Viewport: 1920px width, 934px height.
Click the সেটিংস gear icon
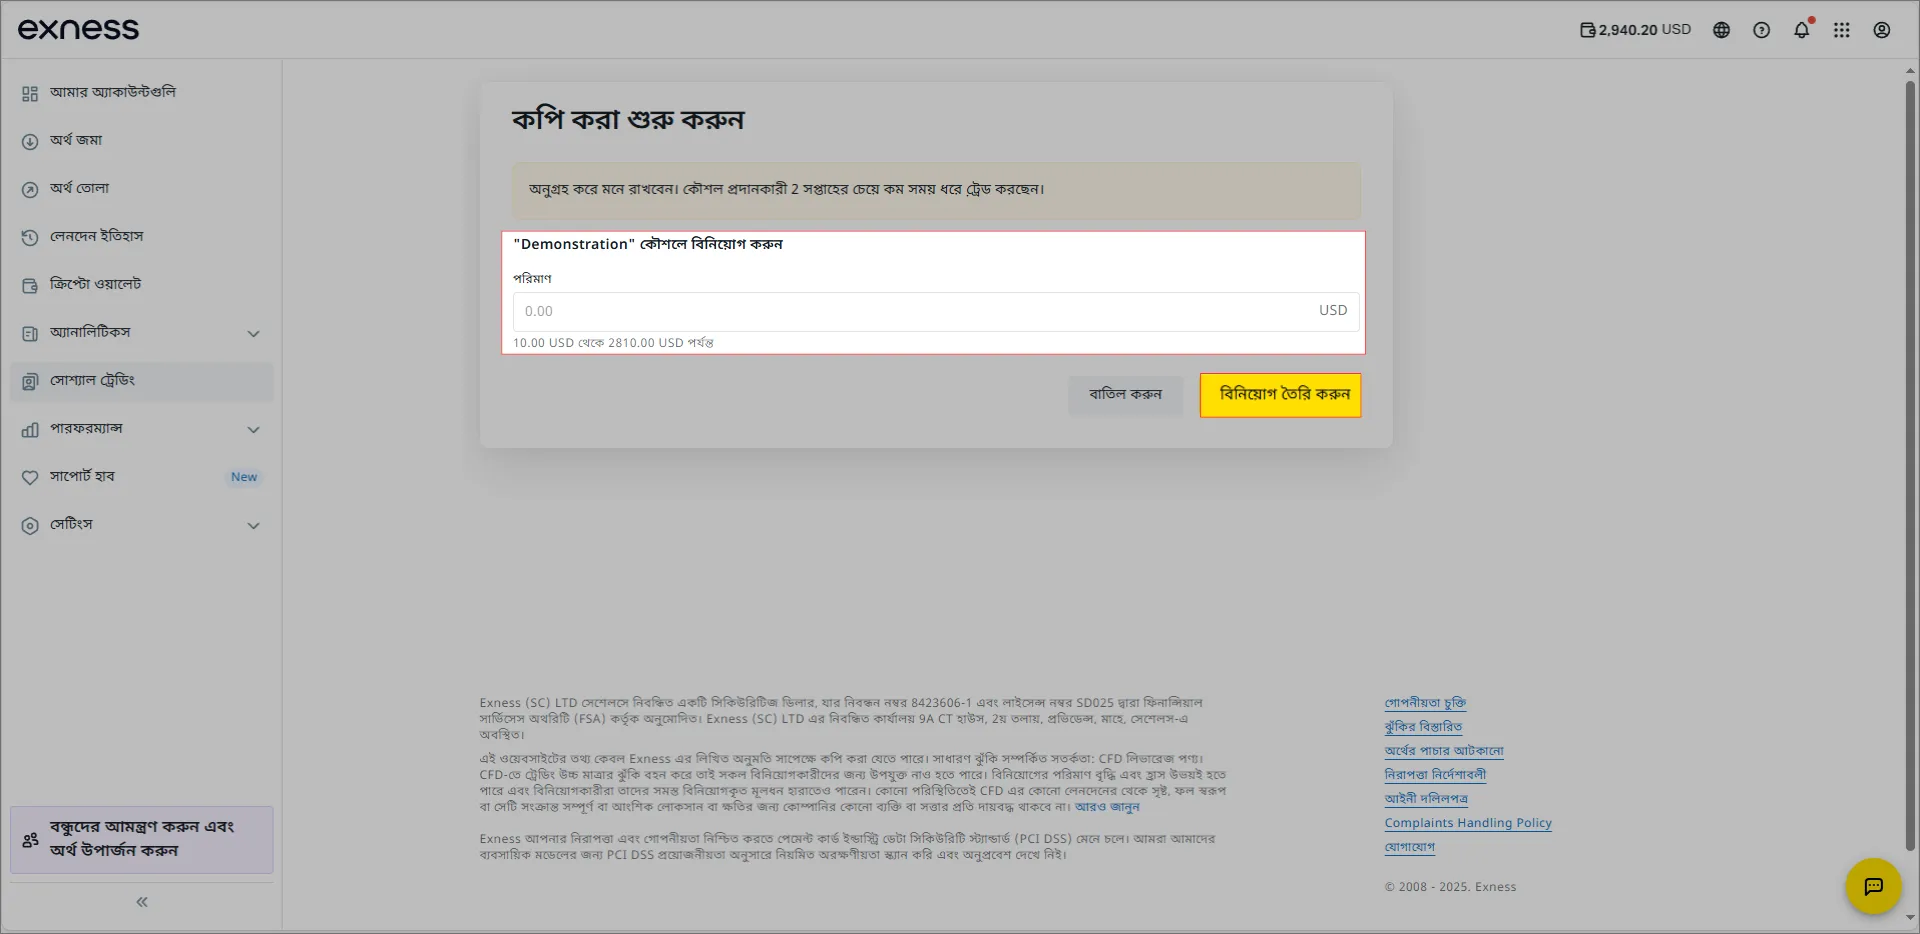coord(30,525)
